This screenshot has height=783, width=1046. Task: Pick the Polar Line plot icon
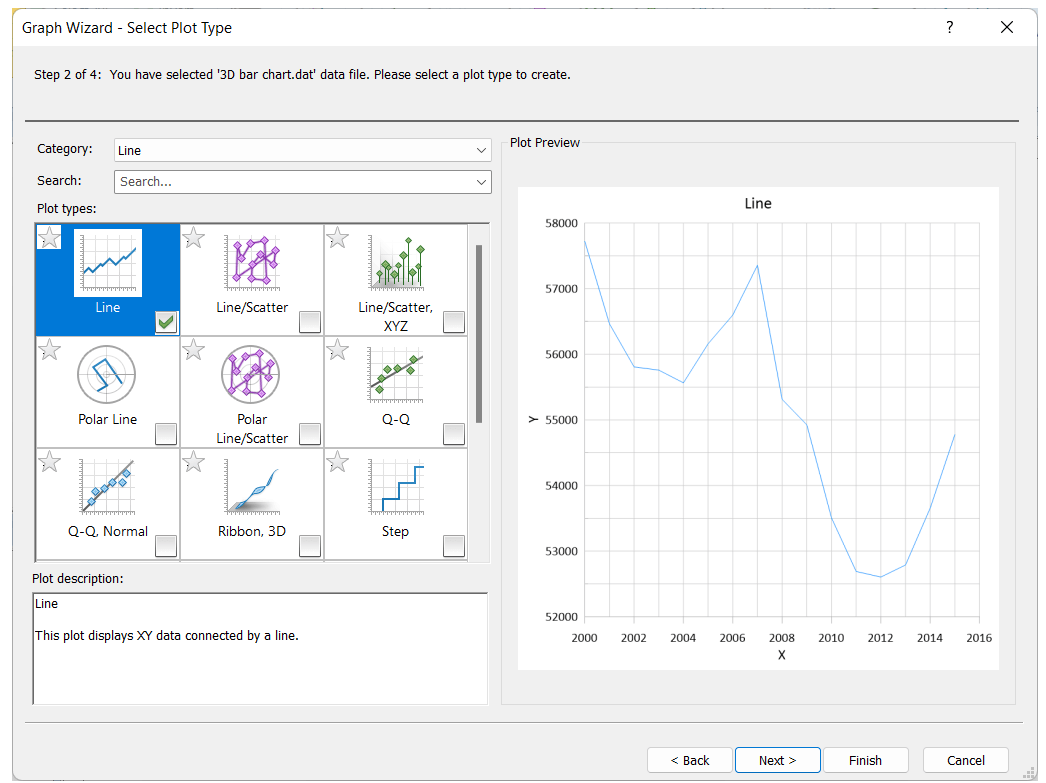click(x=107, y=375)
